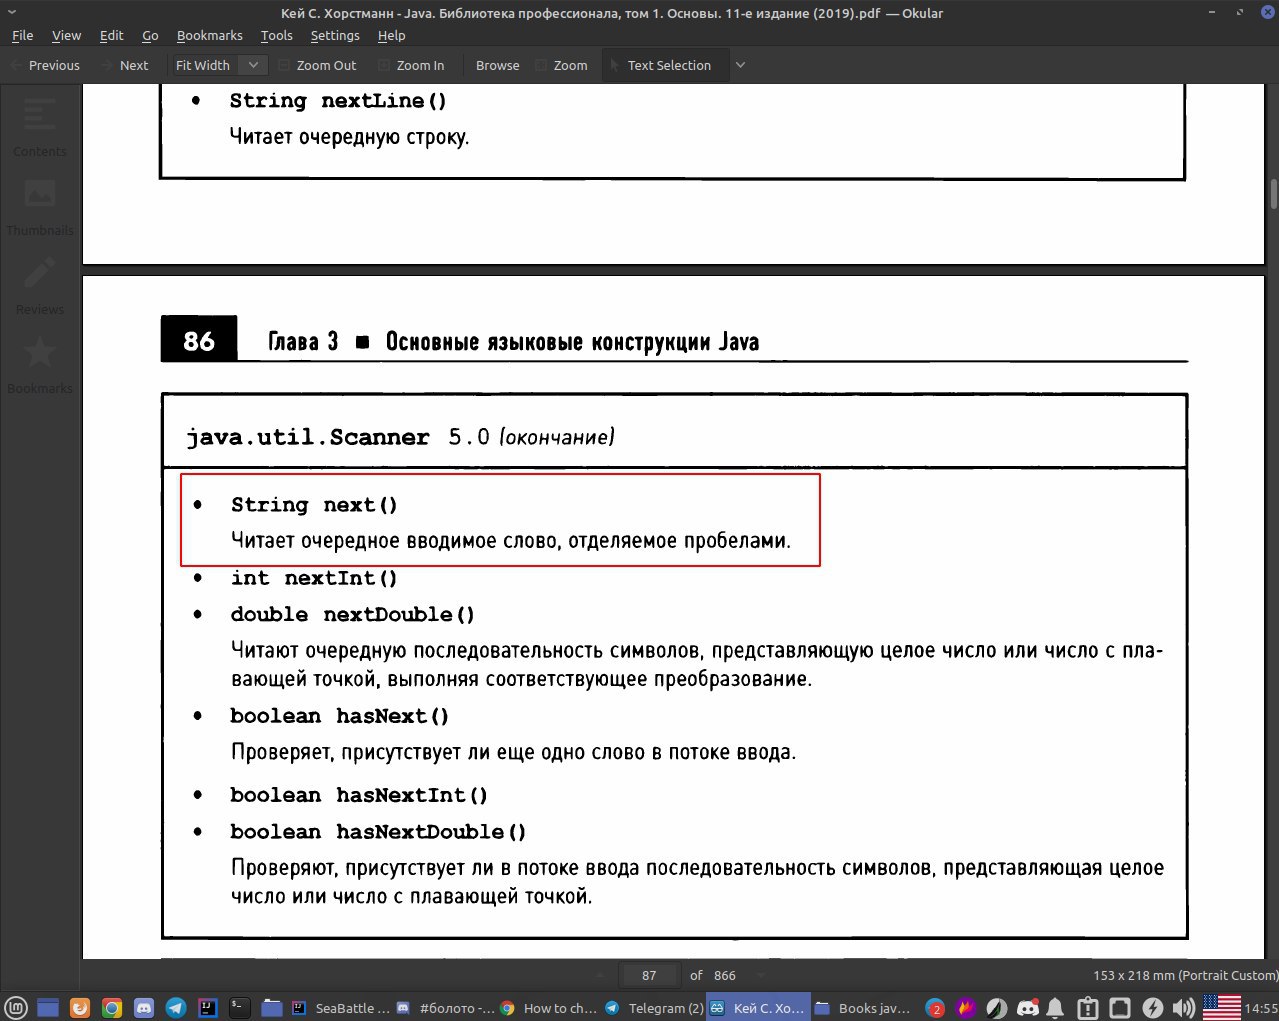Open the Bookmarks menu
The width and height of the screenshot is (1279, 1021).
pos(209,35)
